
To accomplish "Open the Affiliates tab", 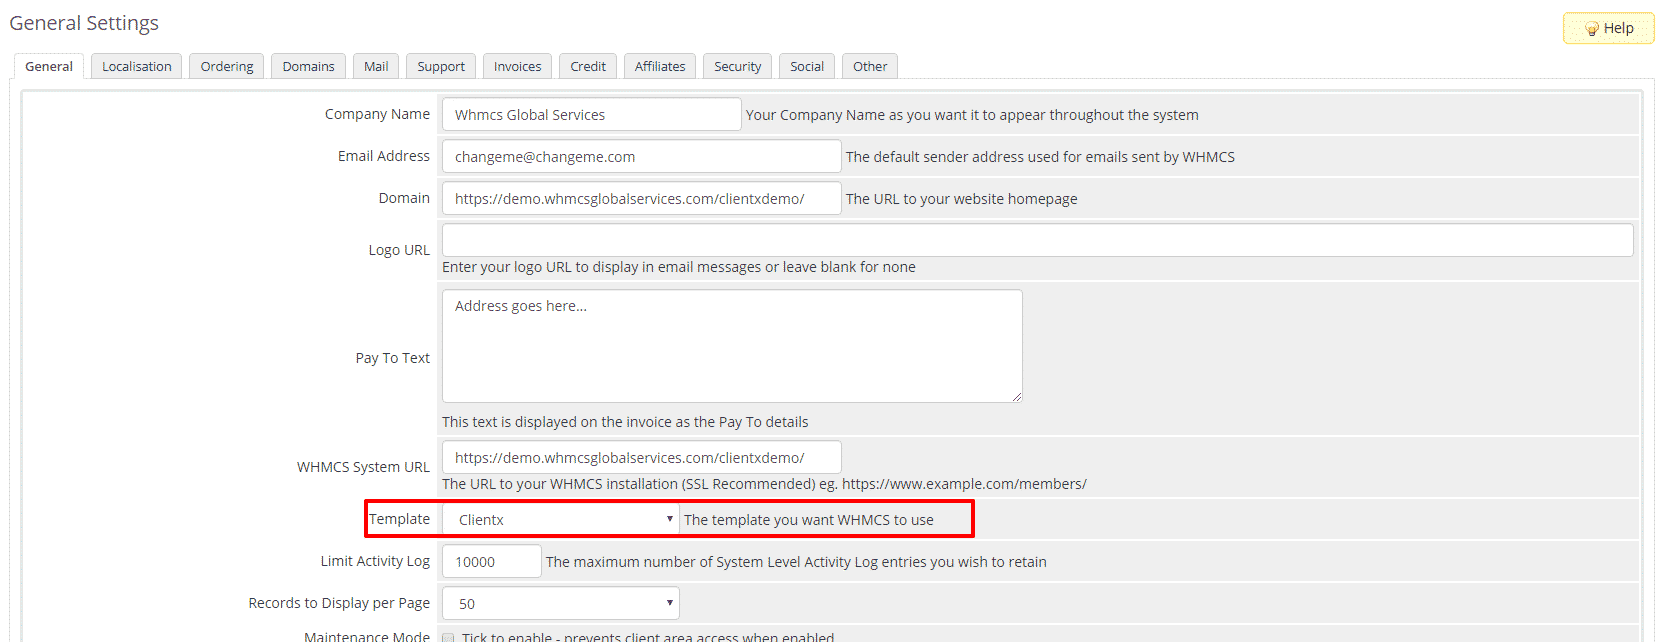I will coord(660,67).
